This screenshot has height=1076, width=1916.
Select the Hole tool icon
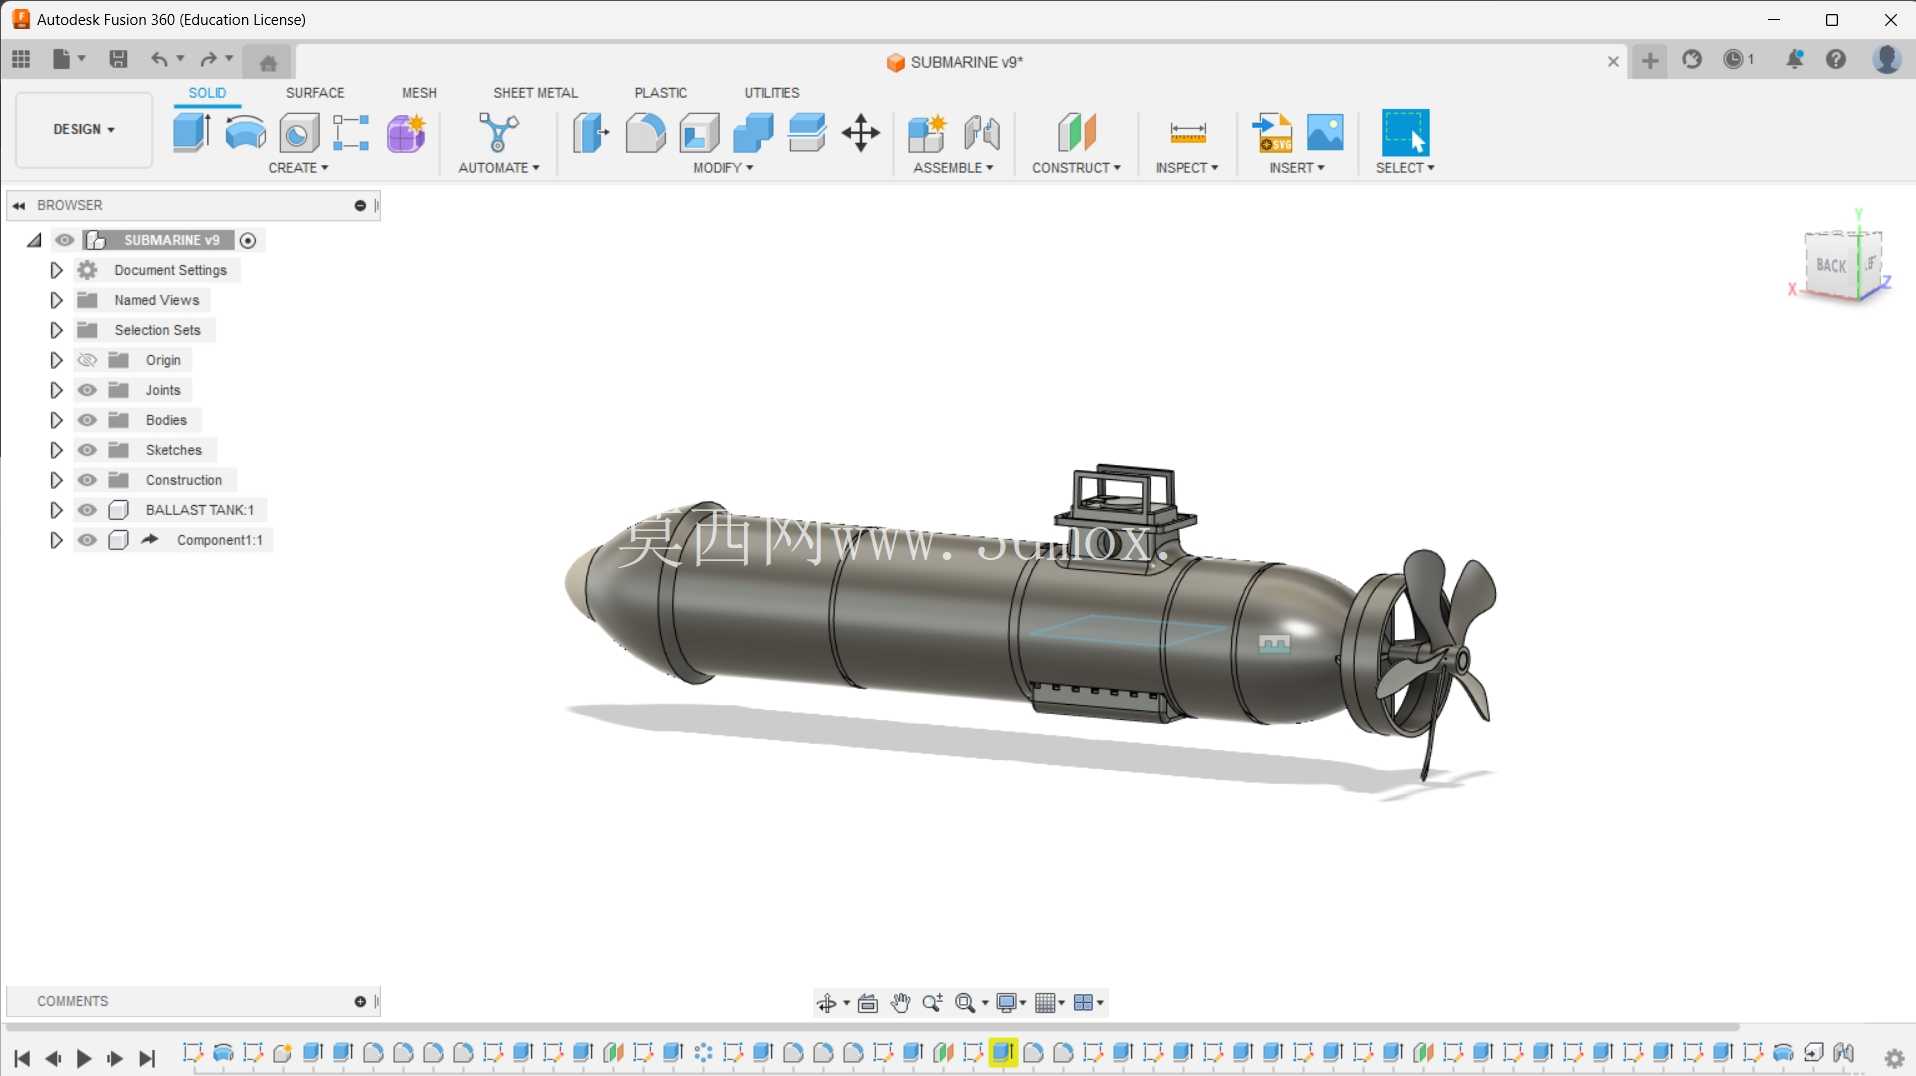(x=298, y=132)
